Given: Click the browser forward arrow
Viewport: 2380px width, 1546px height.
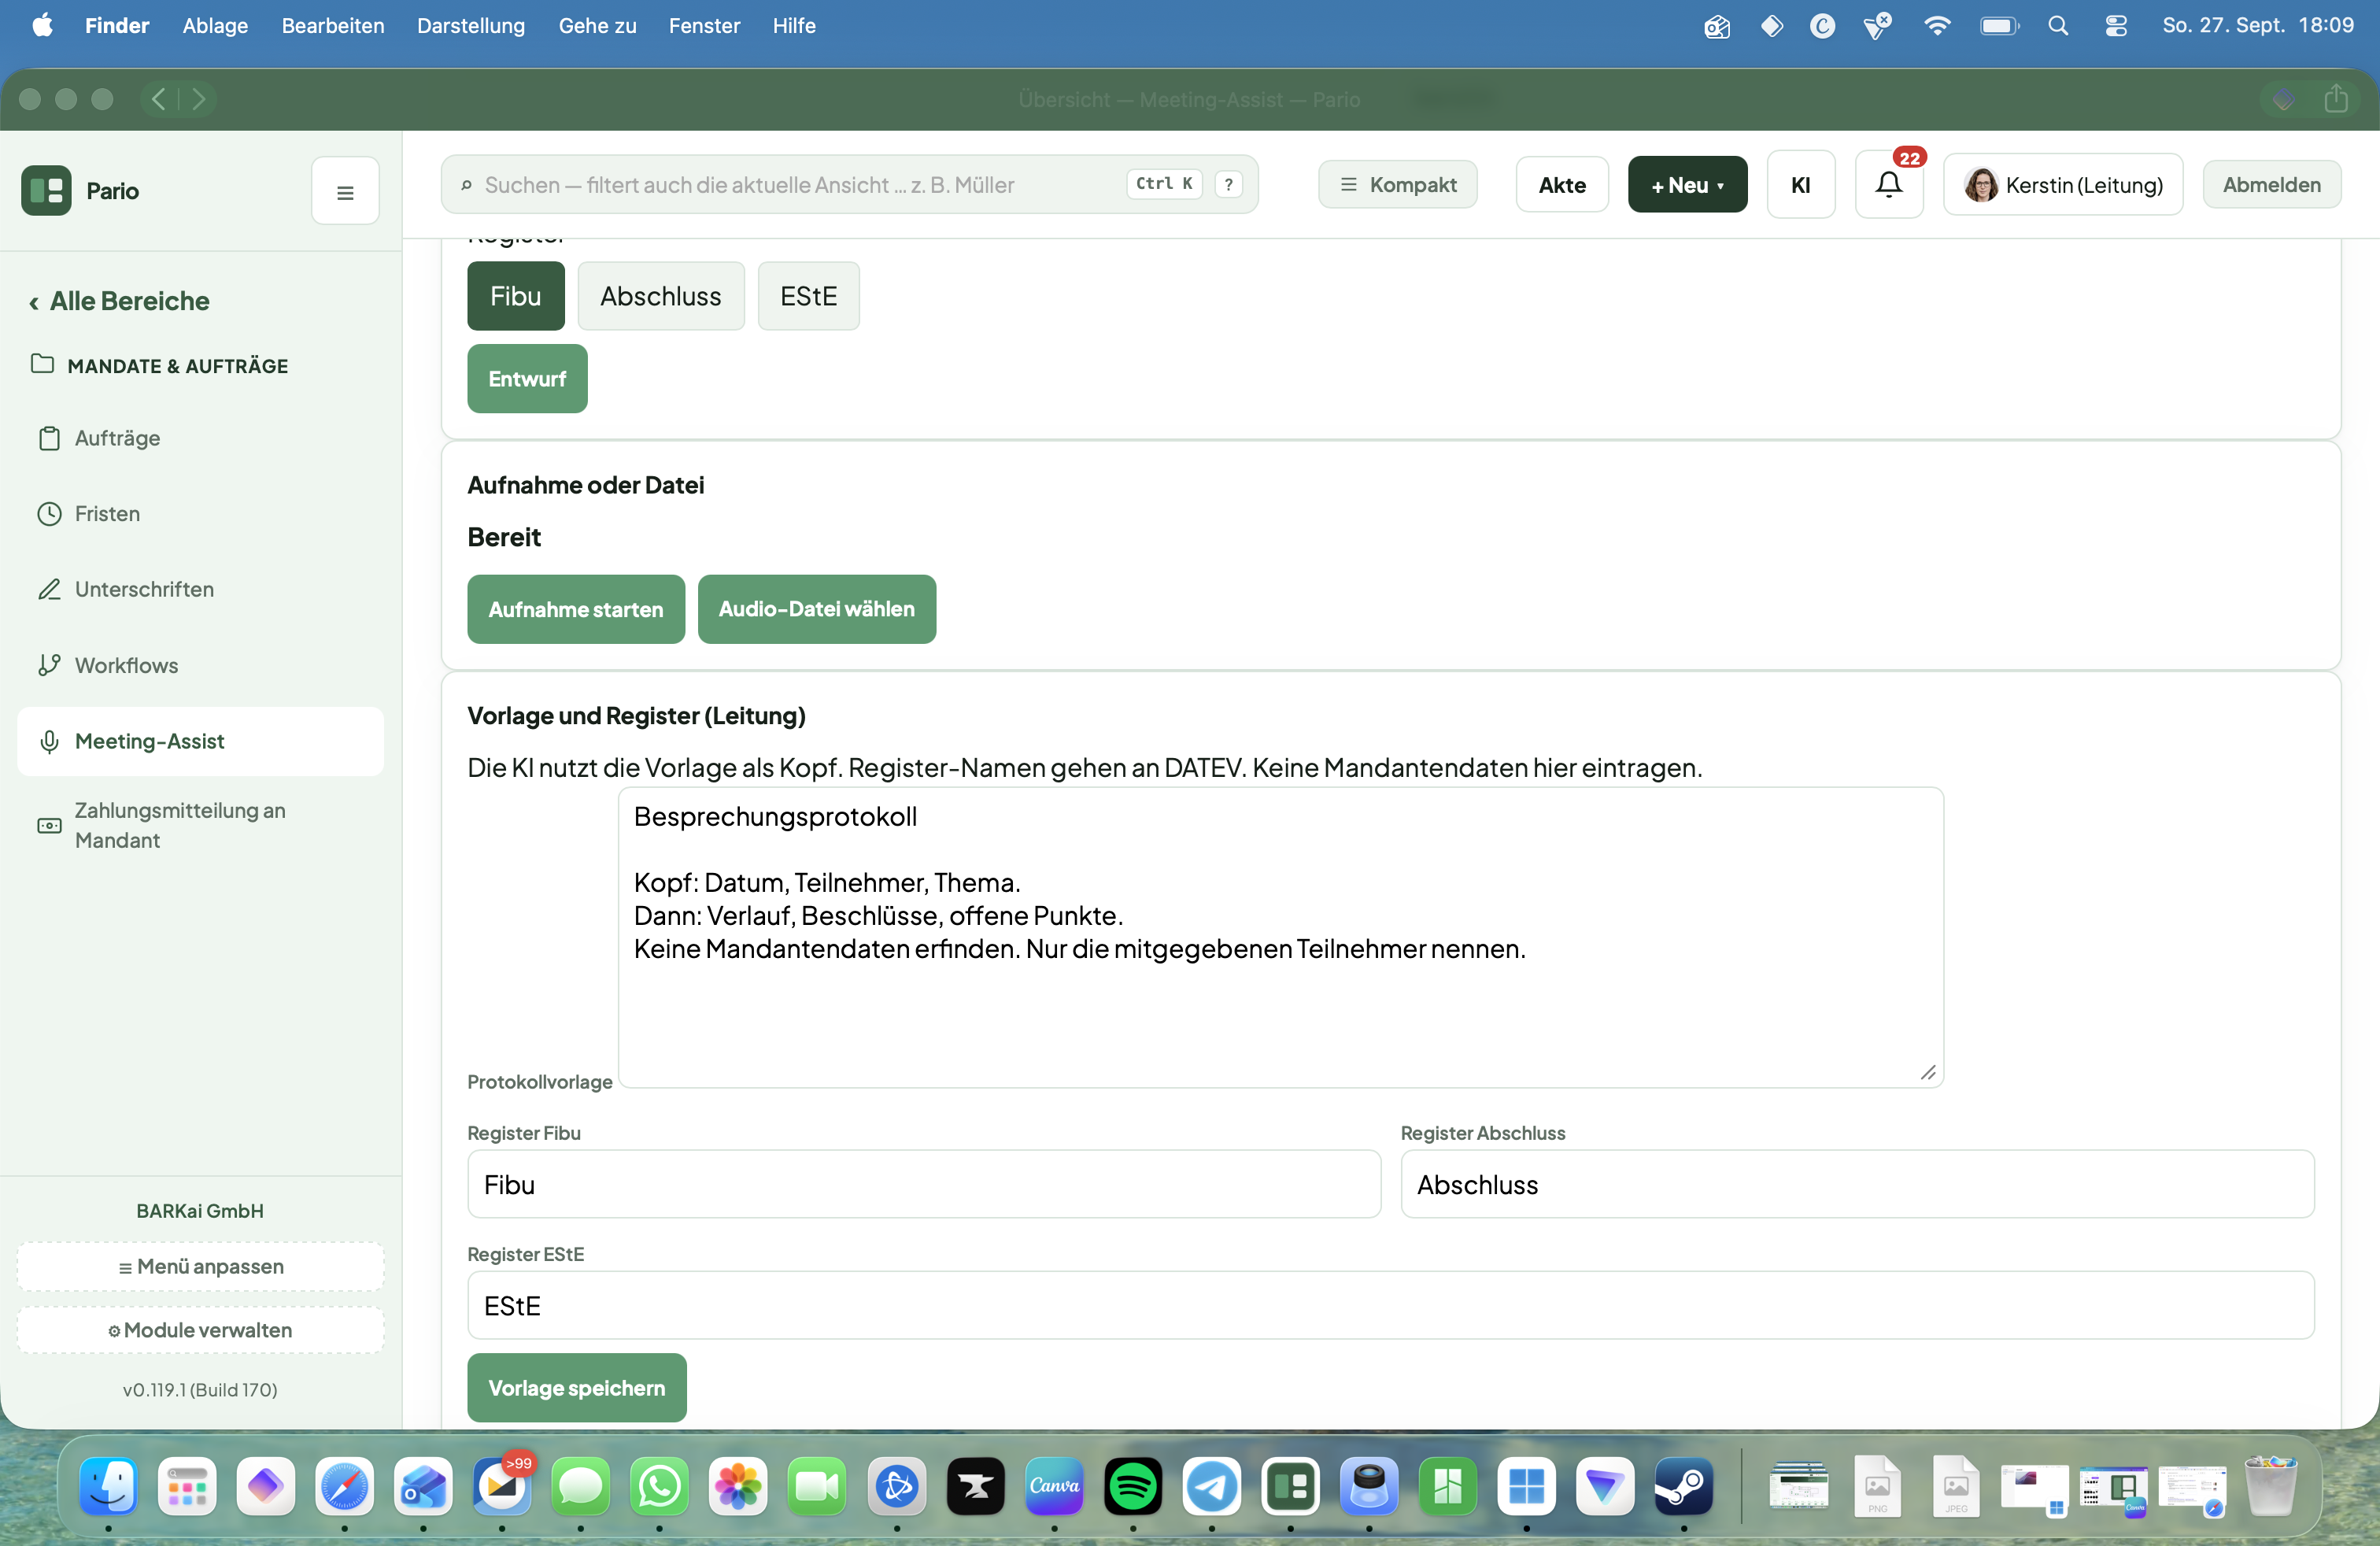Looking at the screenshot, I should pyautogui.click(x=198, y=99).
